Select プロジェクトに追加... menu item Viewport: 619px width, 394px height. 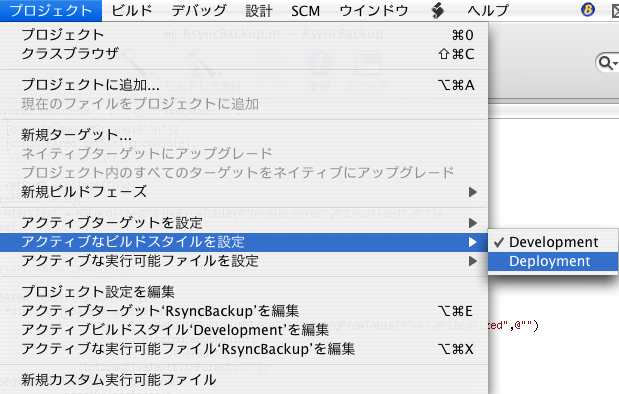click(244, 85)
